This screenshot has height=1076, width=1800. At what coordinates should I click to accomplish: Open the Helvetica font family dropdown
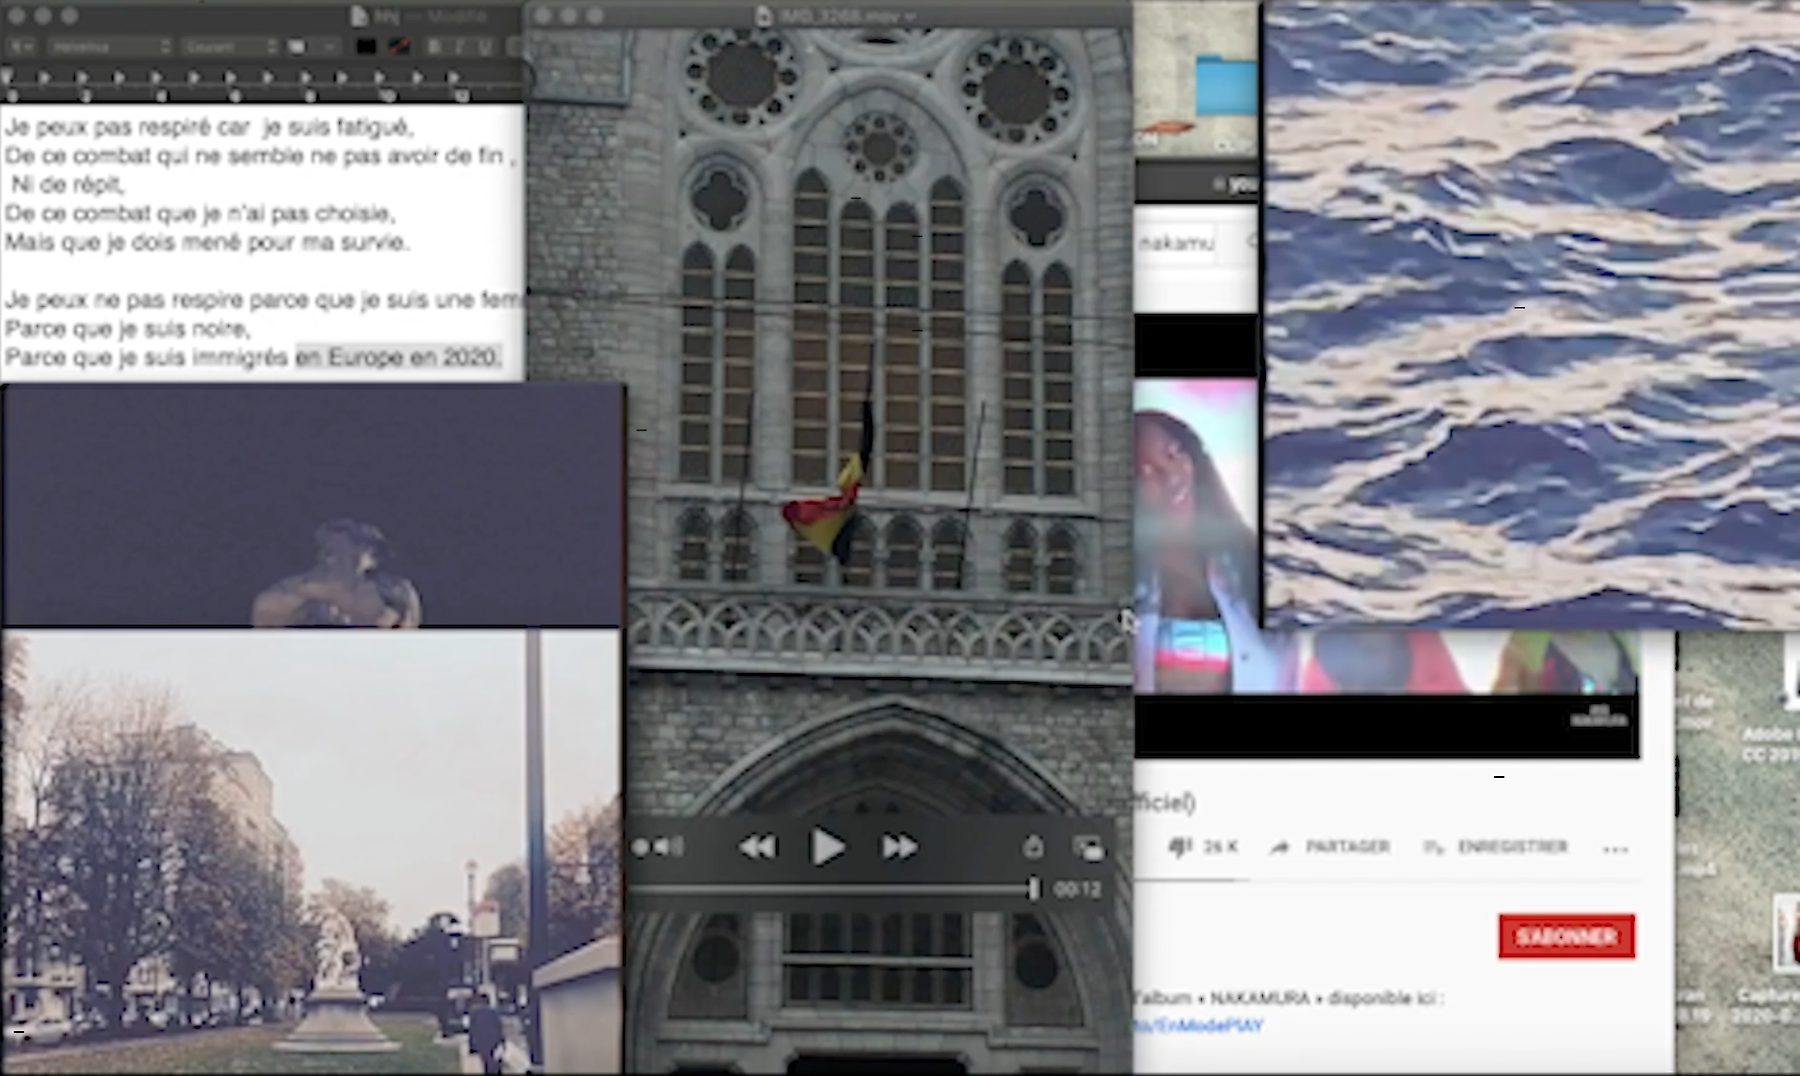108,47
